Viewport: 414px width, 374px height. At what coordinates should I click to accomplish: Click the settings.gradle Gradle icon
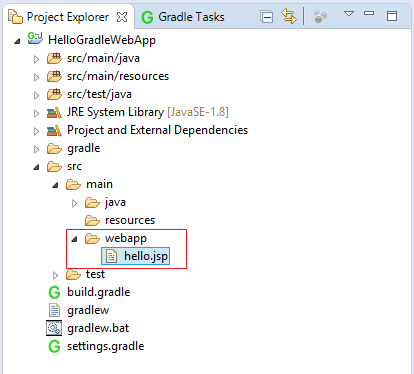tap(54, 346)
